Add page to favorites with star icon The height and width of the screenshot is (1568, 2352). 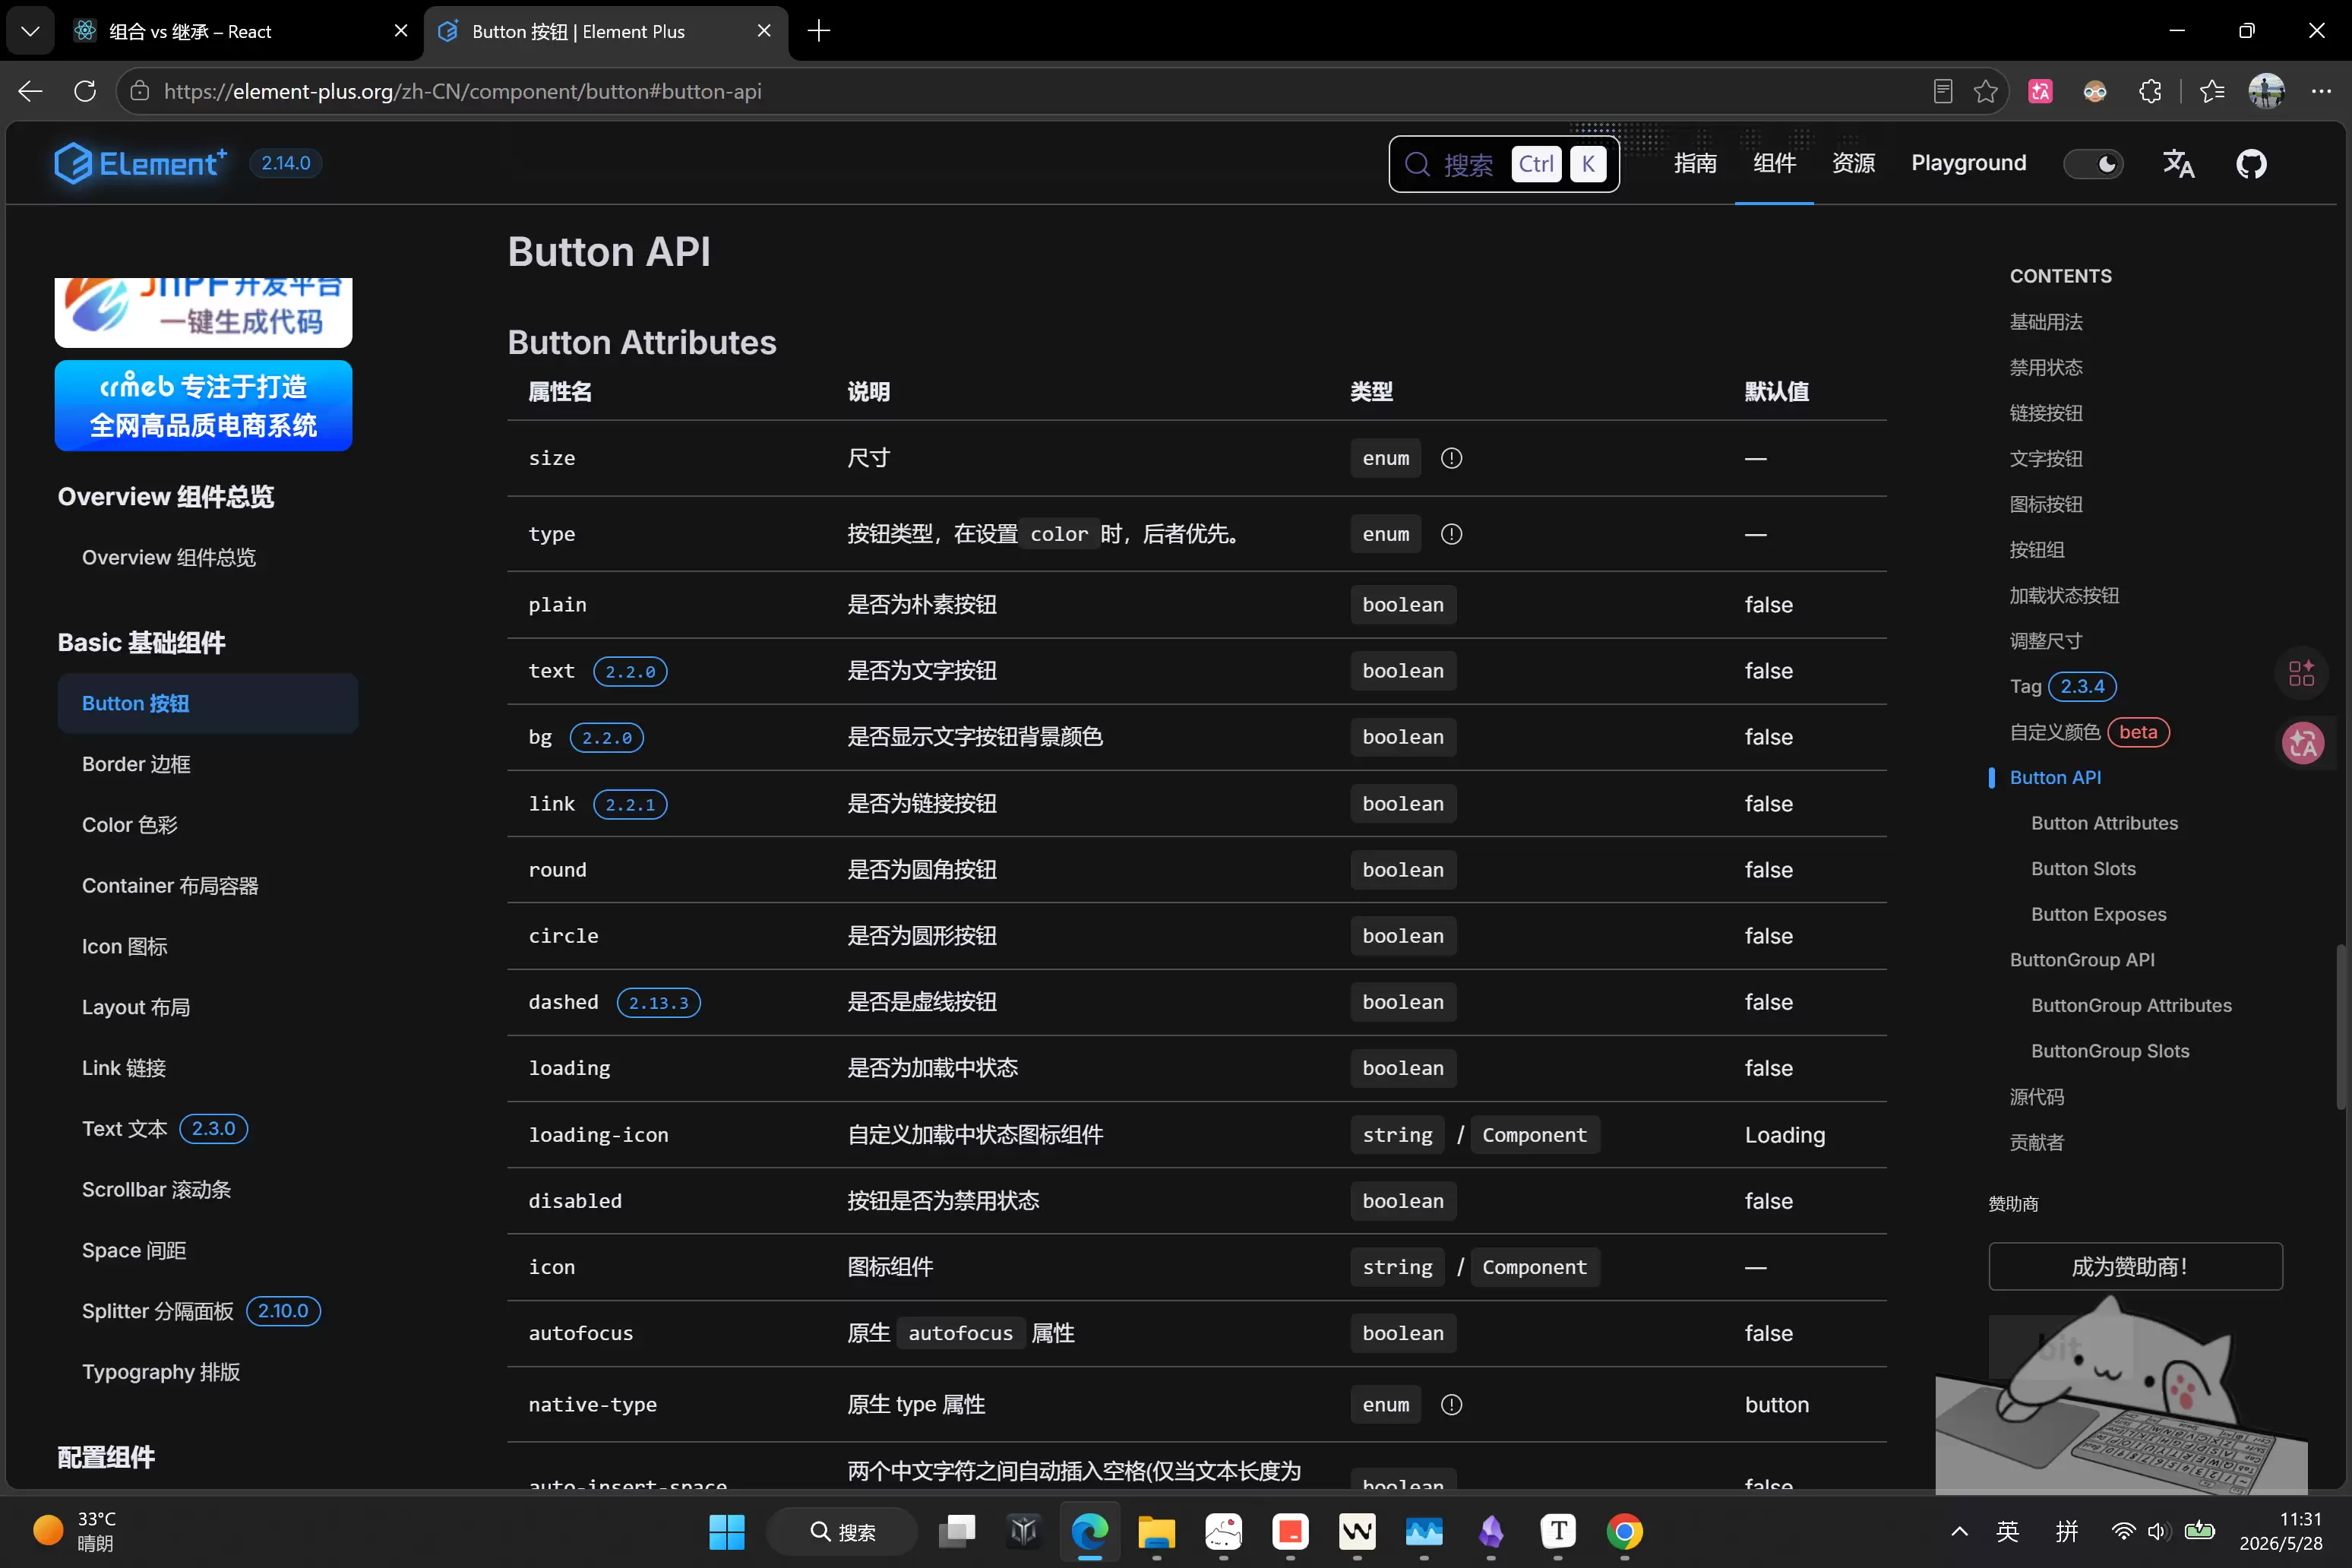1985,91
